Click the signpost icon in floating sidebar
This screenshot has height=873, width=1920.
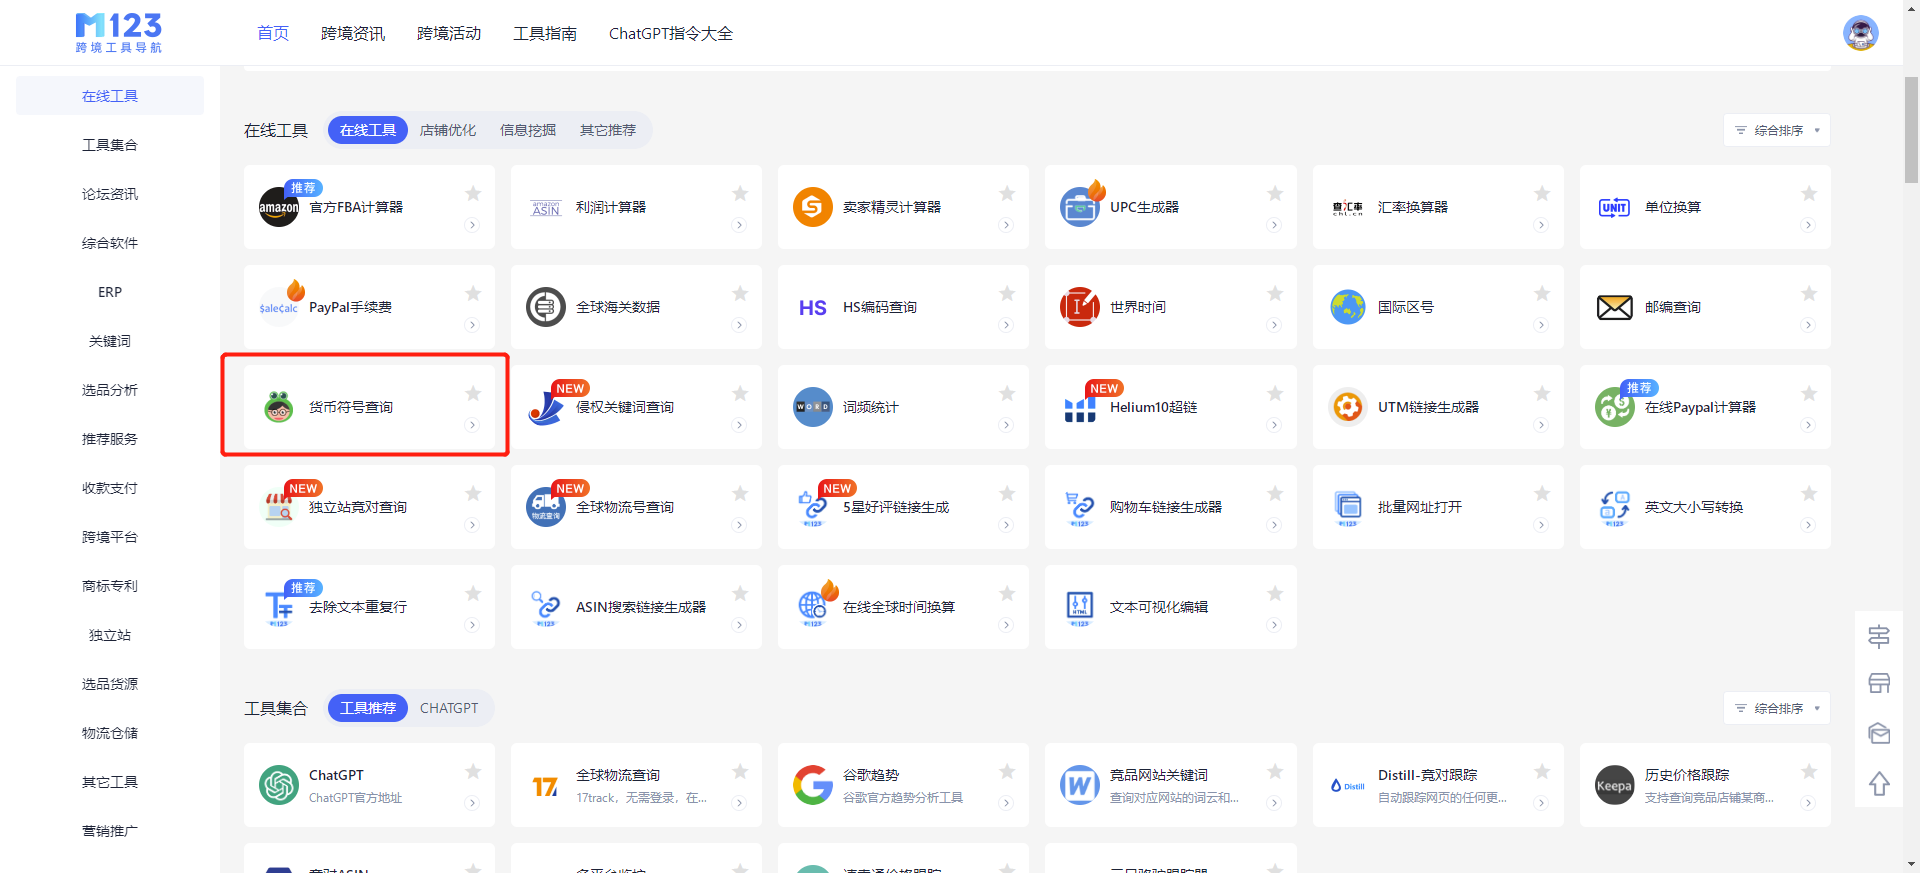[x=1879, y=636]
